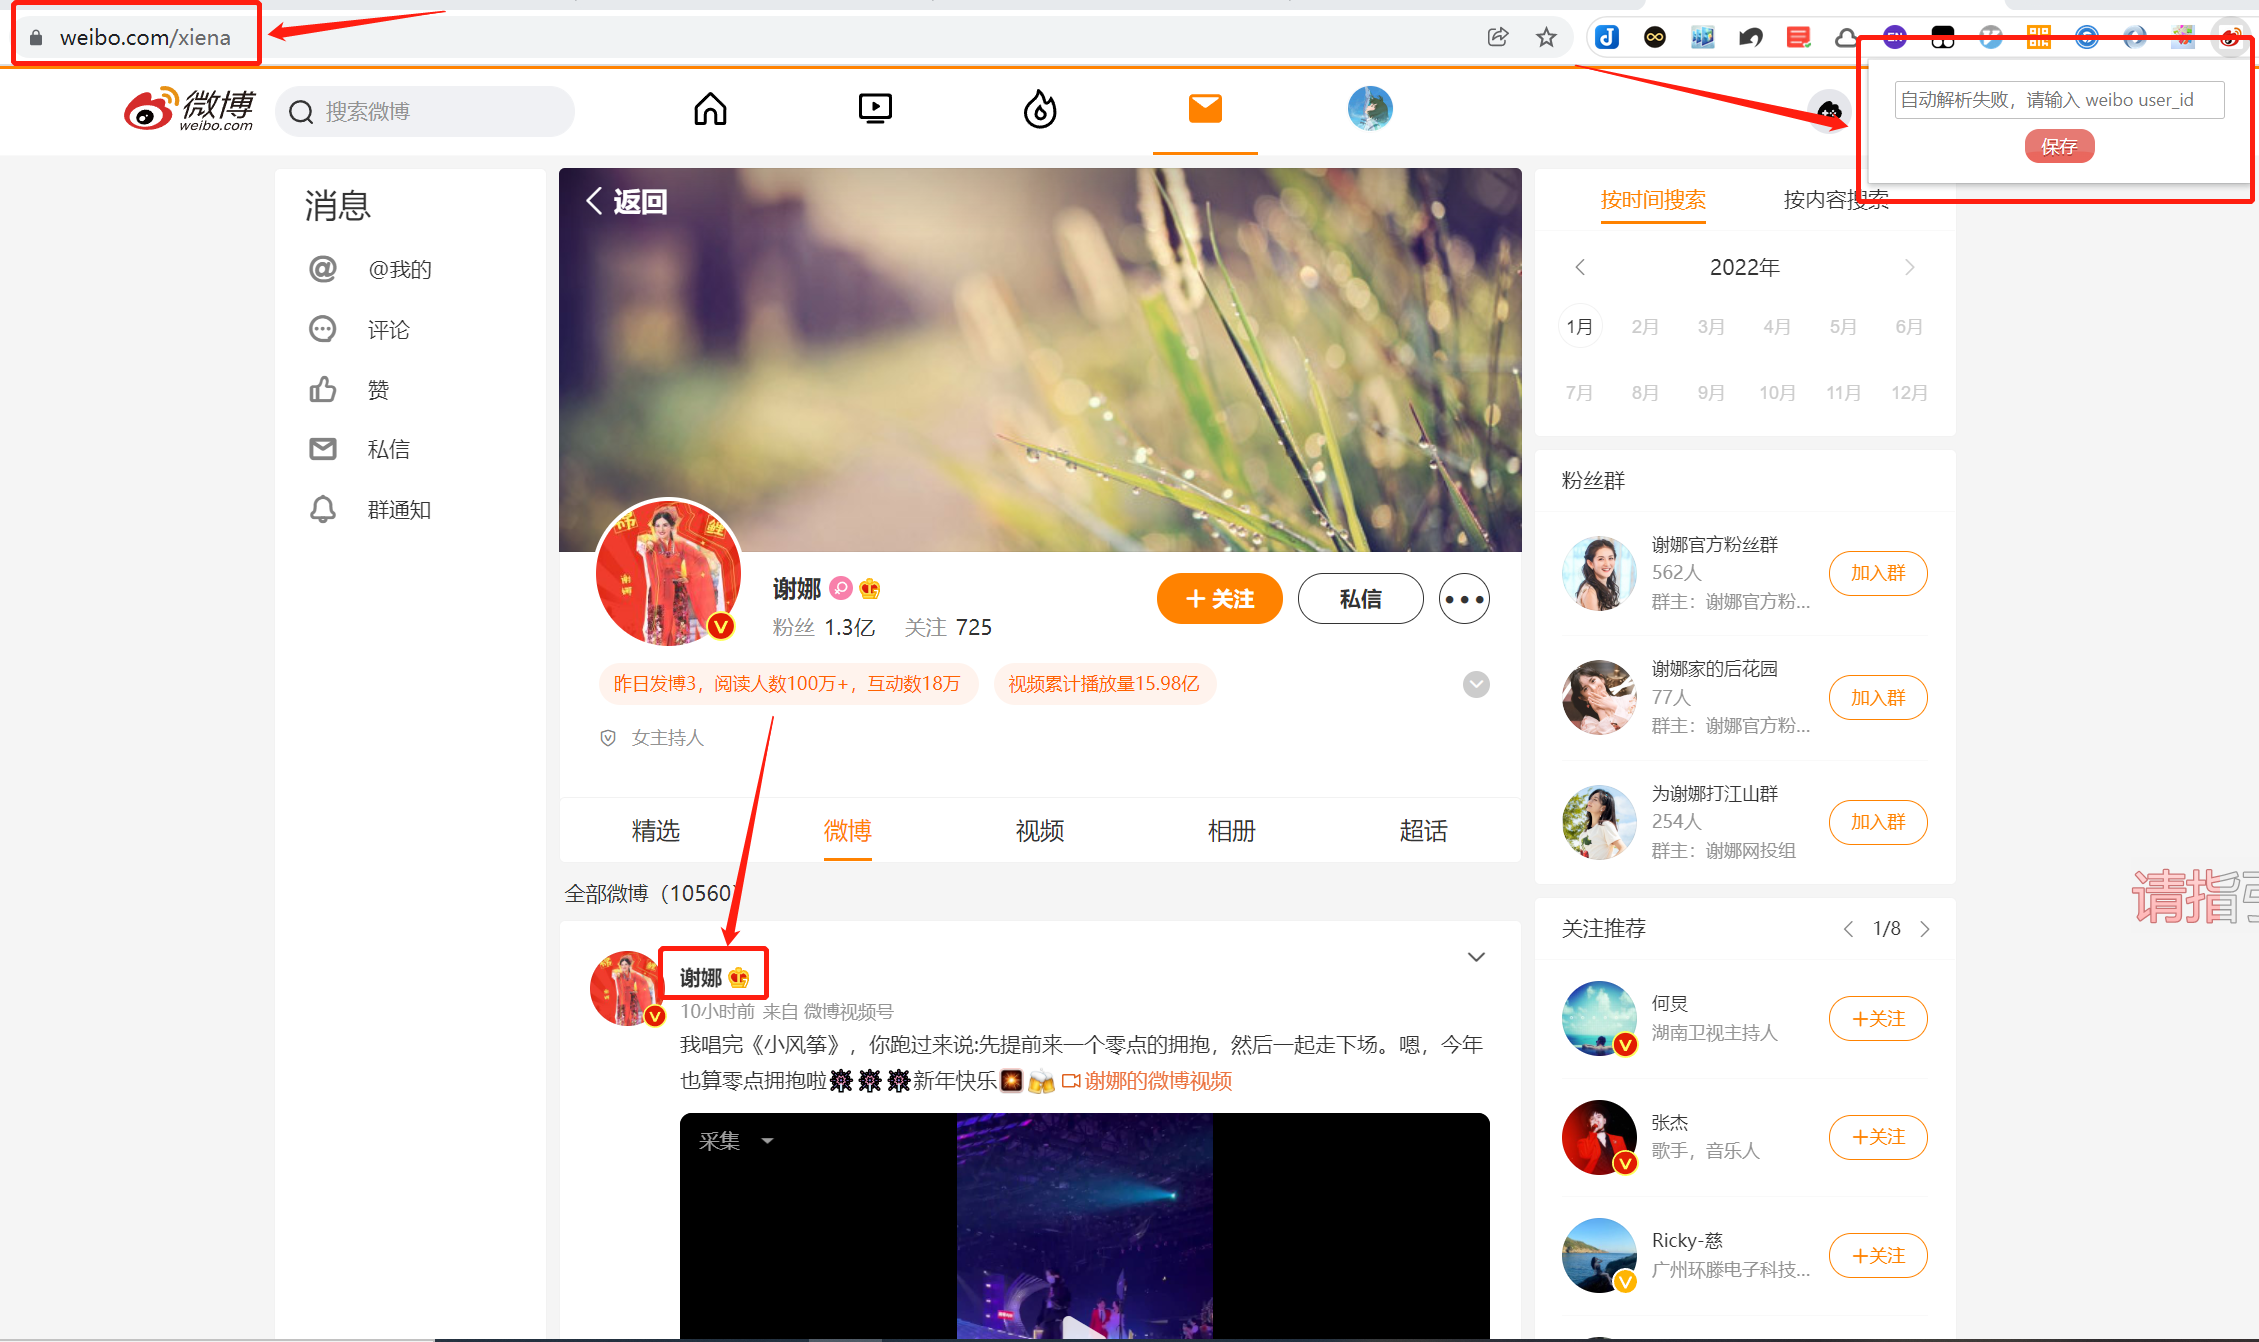Viewport: 2259px width, 1342px height.
Task: Click the weibo user_id input field
Action: tap(2058, 100)
